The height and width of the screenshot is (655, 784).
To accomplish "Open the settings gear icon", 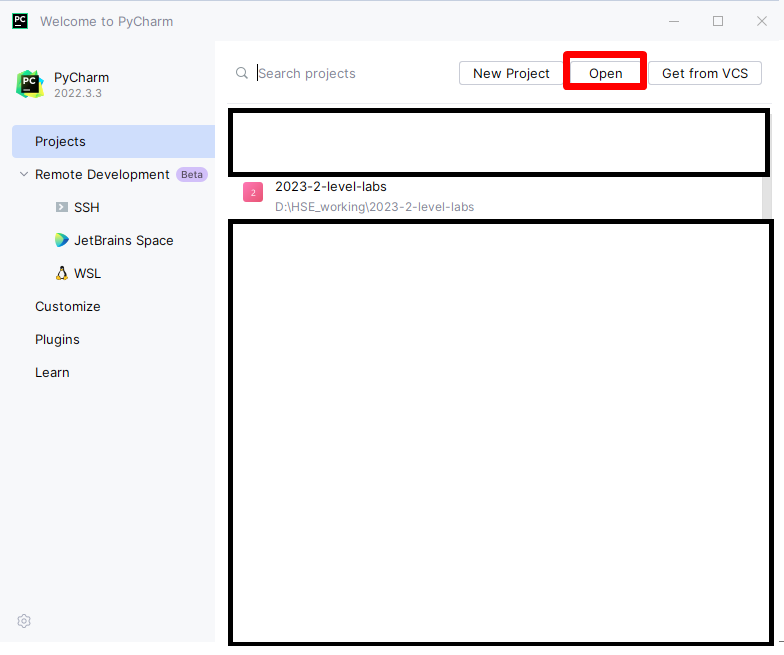I will pyautogui.click(x=24, y=620).
